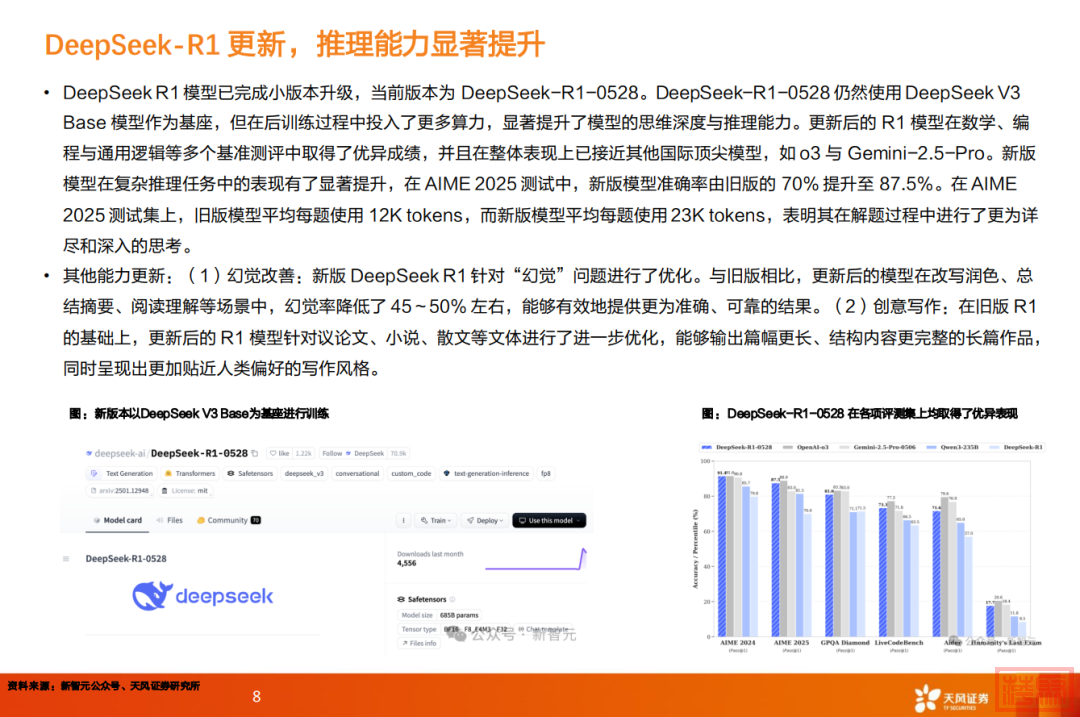
Task: Click the Safetensors info icon
Action: tap(453, 599)
